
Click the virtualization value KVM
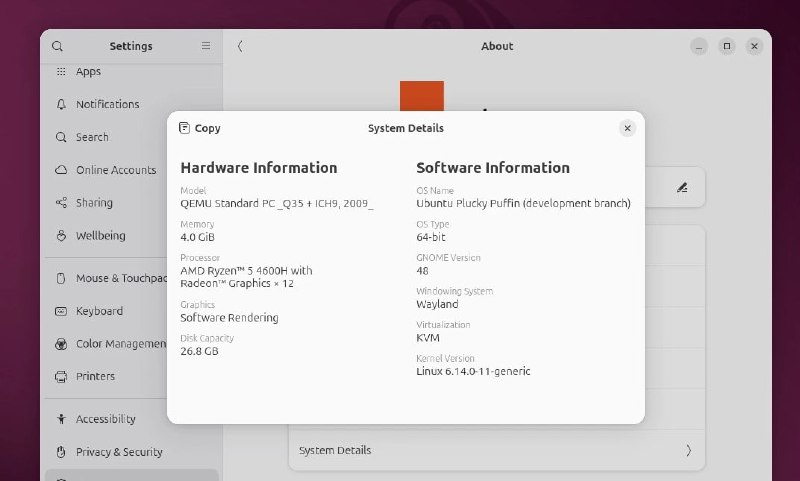tap(428, 338)
